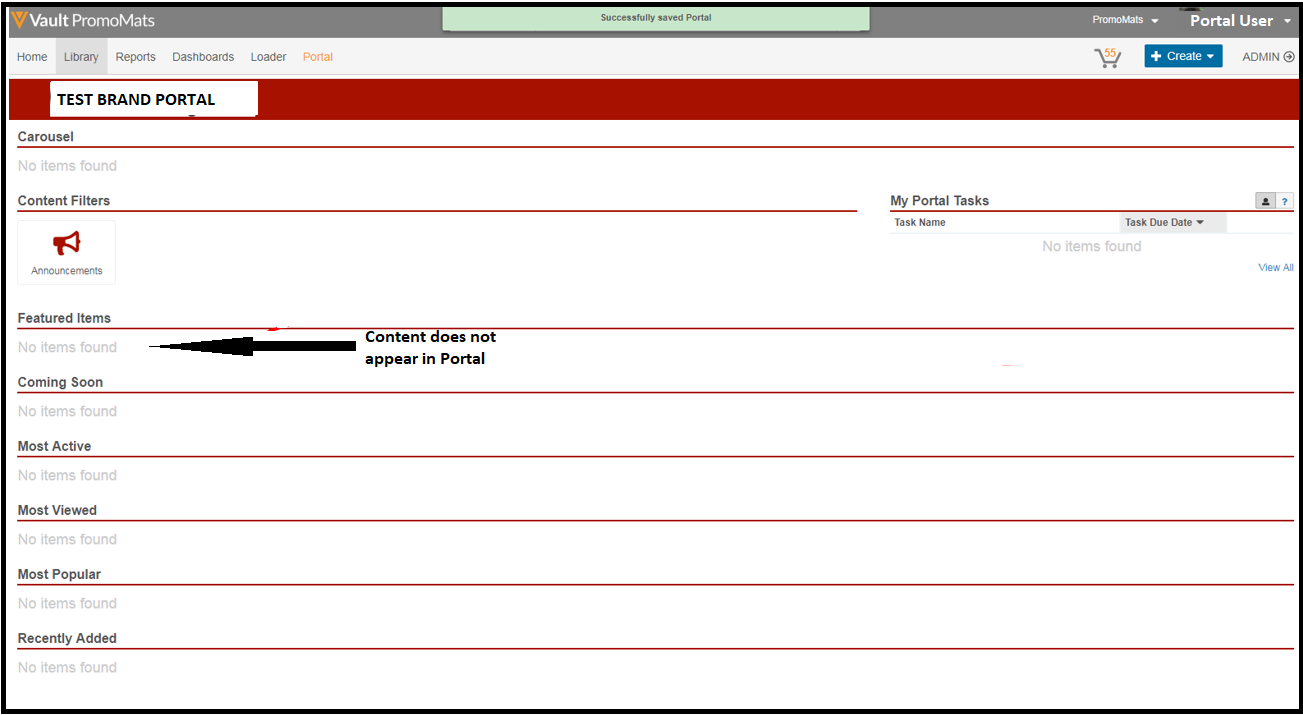
Task: Open the shopping cart with 55 items
Action: coord(1107,58)
